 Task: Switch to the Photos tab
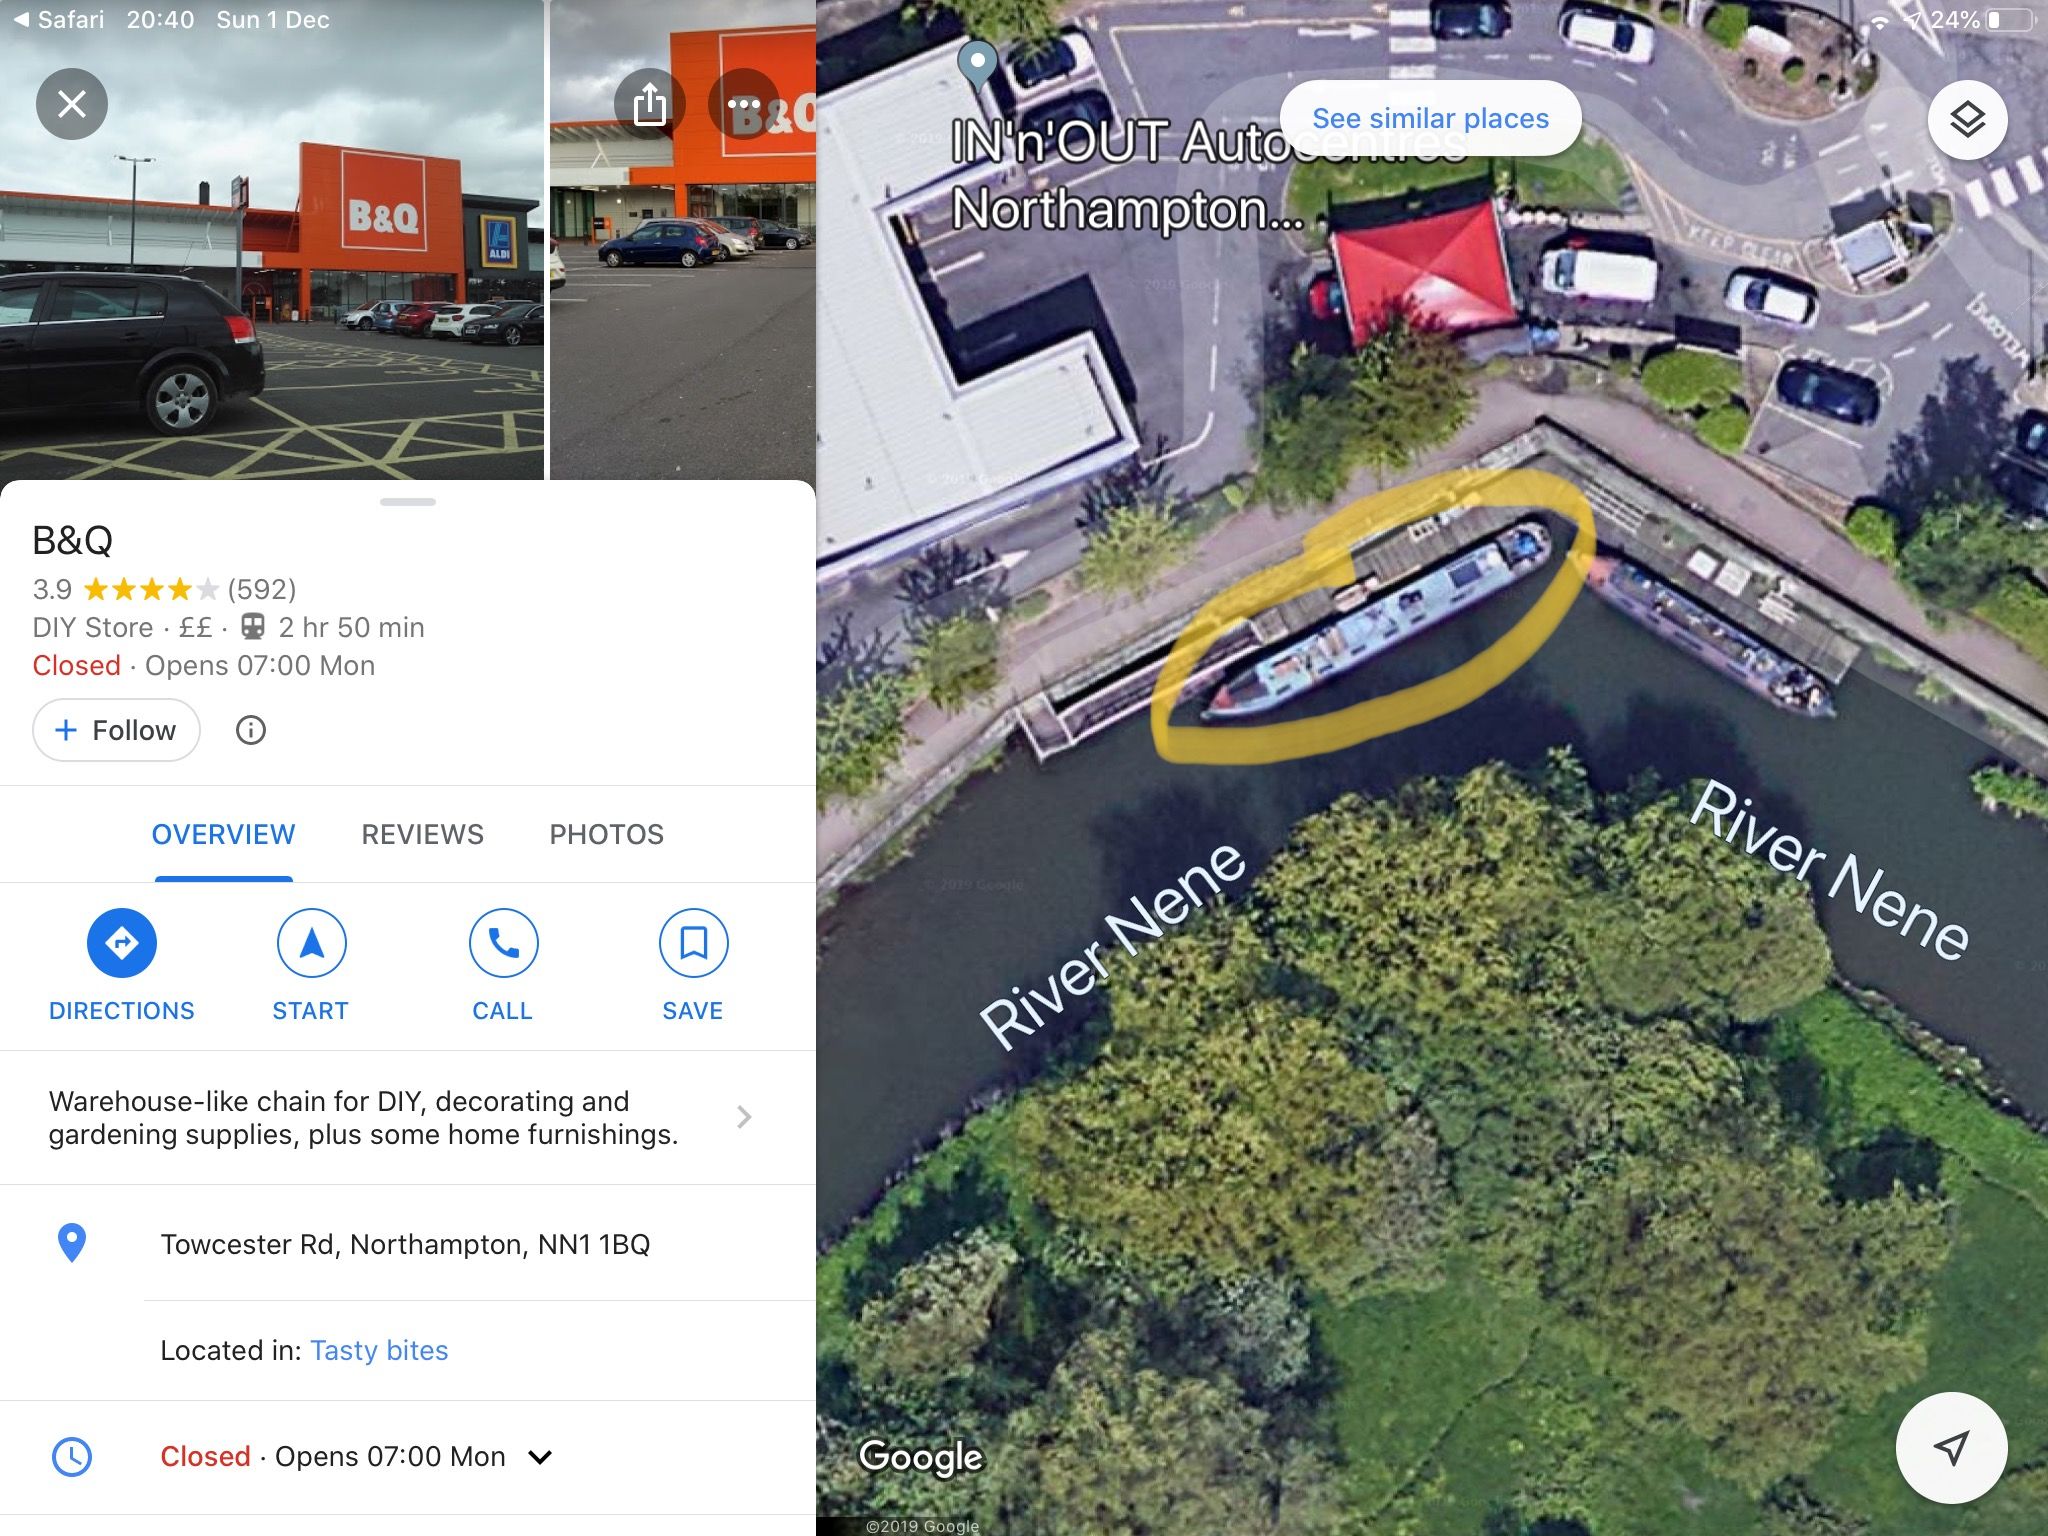click(606, 834)
